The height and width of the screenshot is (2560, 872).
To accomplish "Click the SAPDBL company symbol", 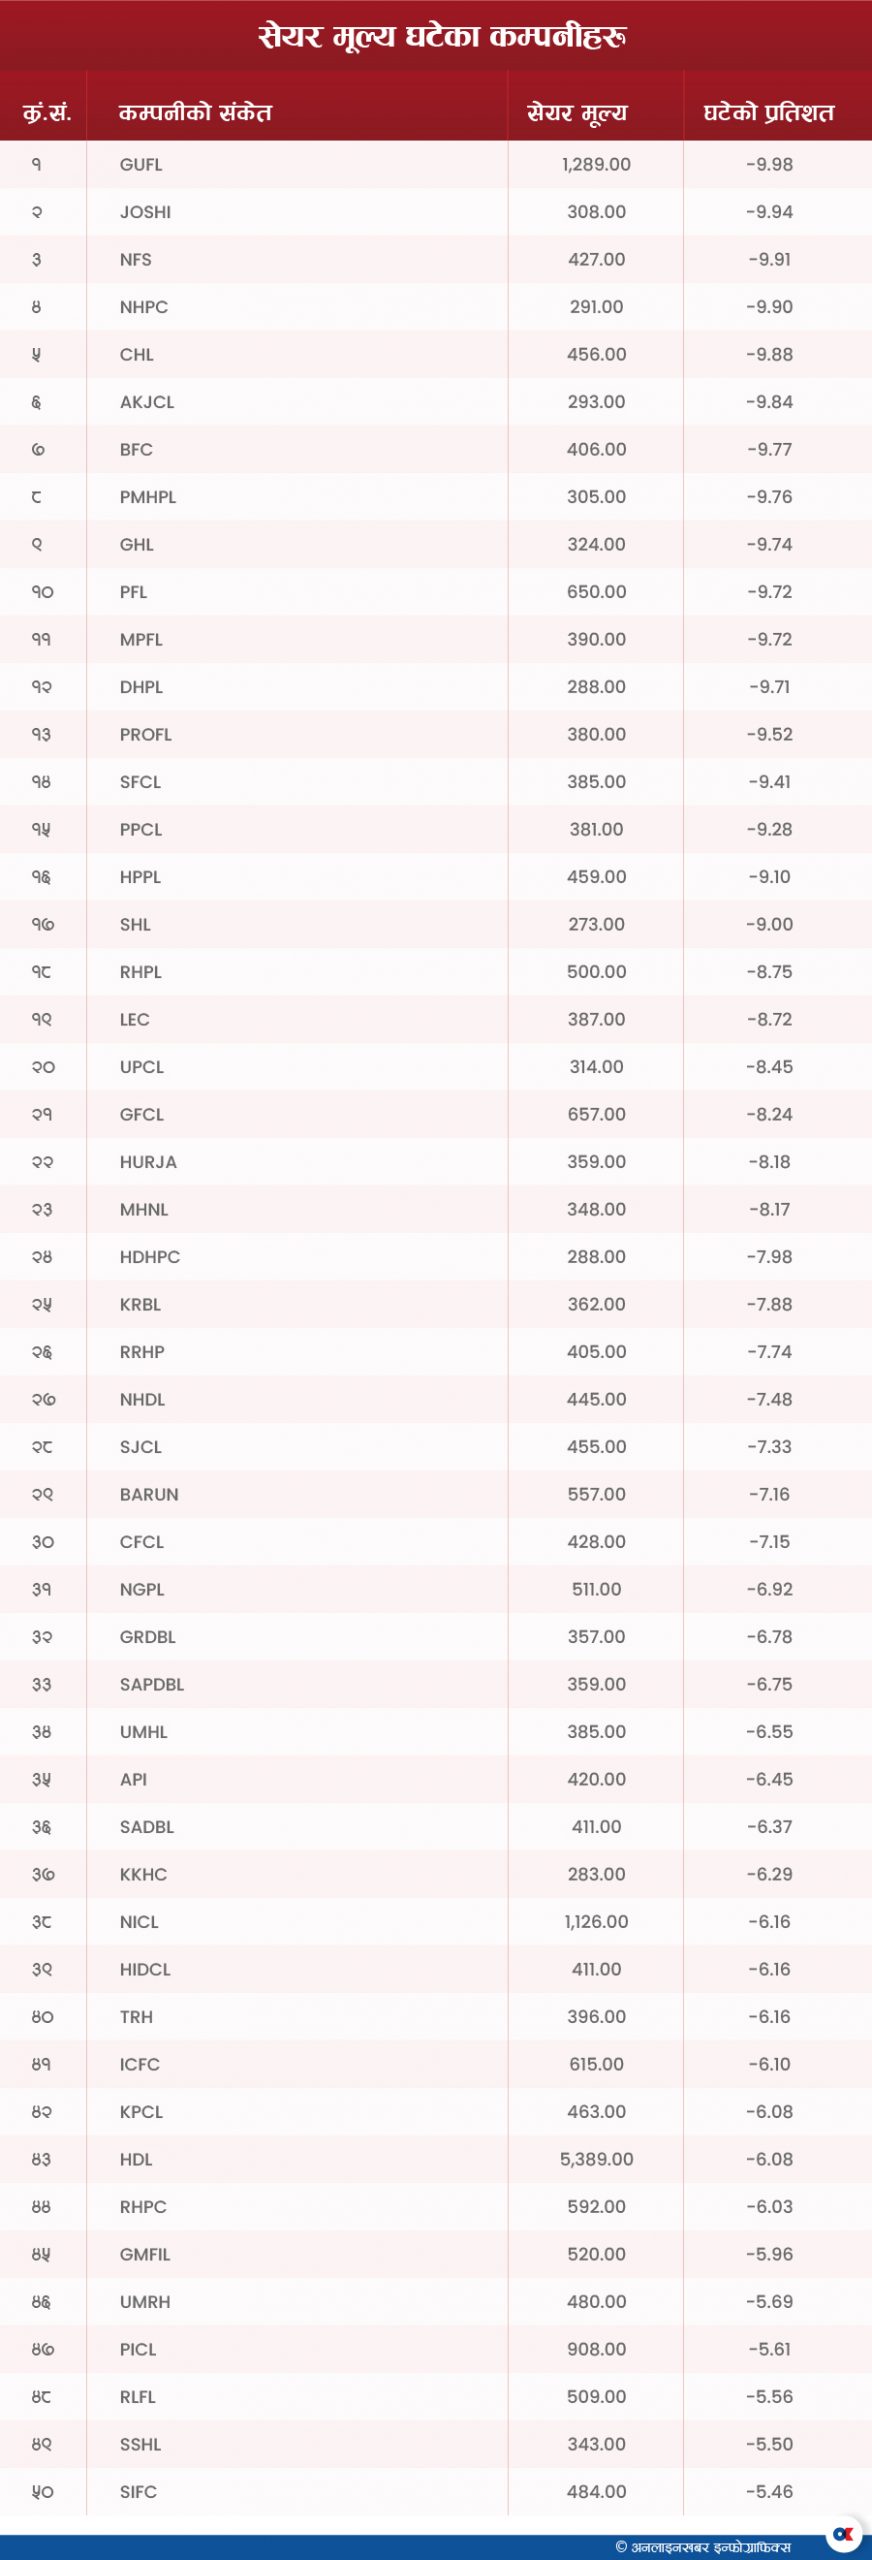I will 152,1684.
